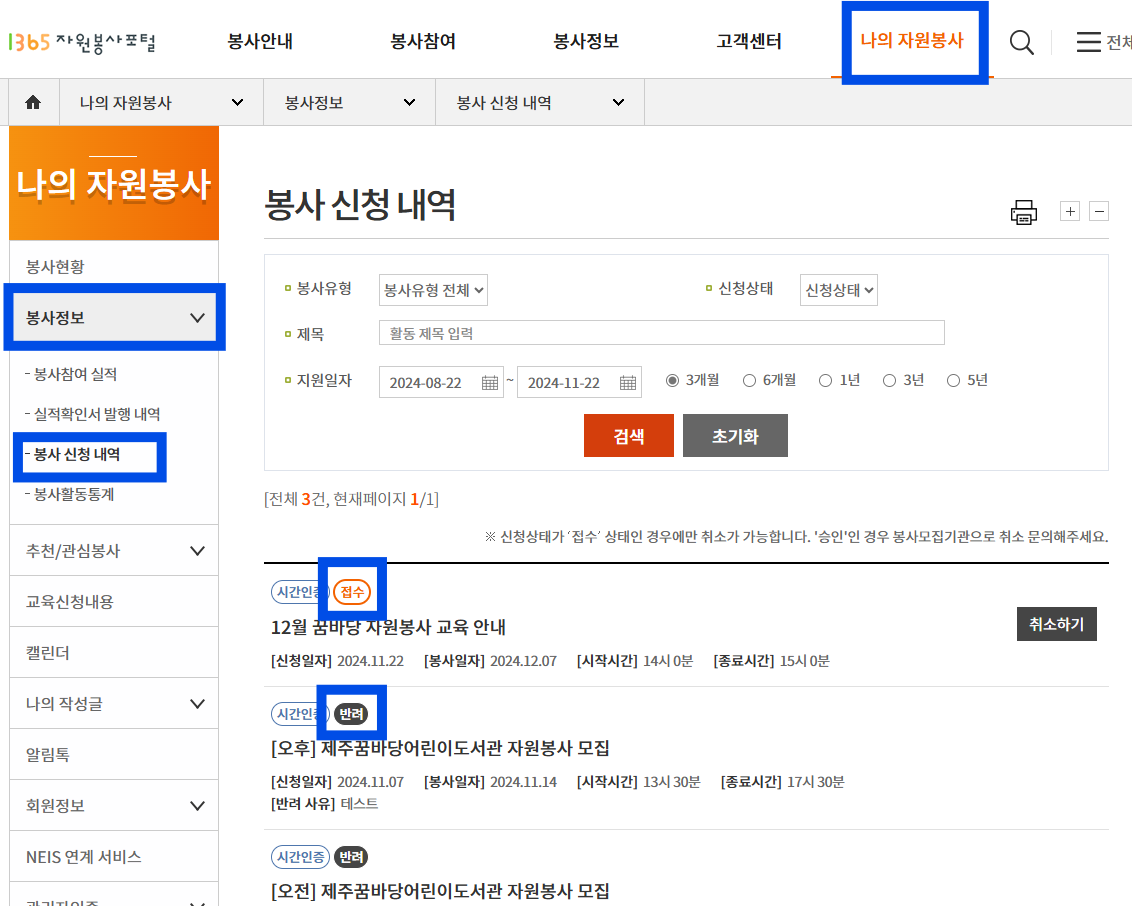Increase text size with plus icon
Viewport: 1132px width, 906px height.
(x=1070, y=212)
